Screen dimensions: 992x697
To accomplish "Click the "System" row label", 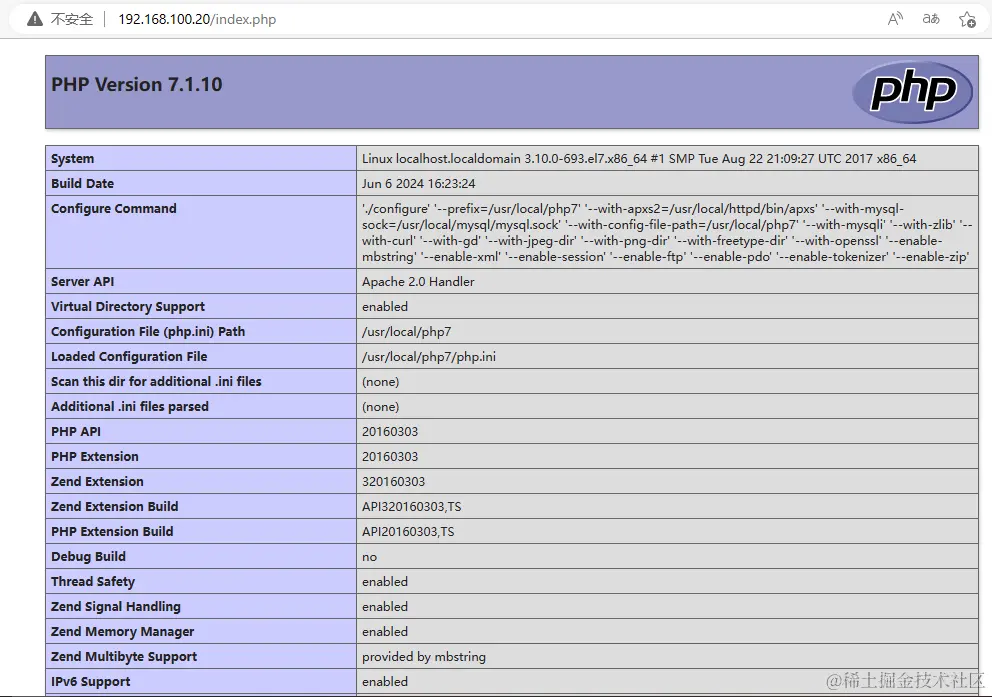I will click(x=73, y=159).
